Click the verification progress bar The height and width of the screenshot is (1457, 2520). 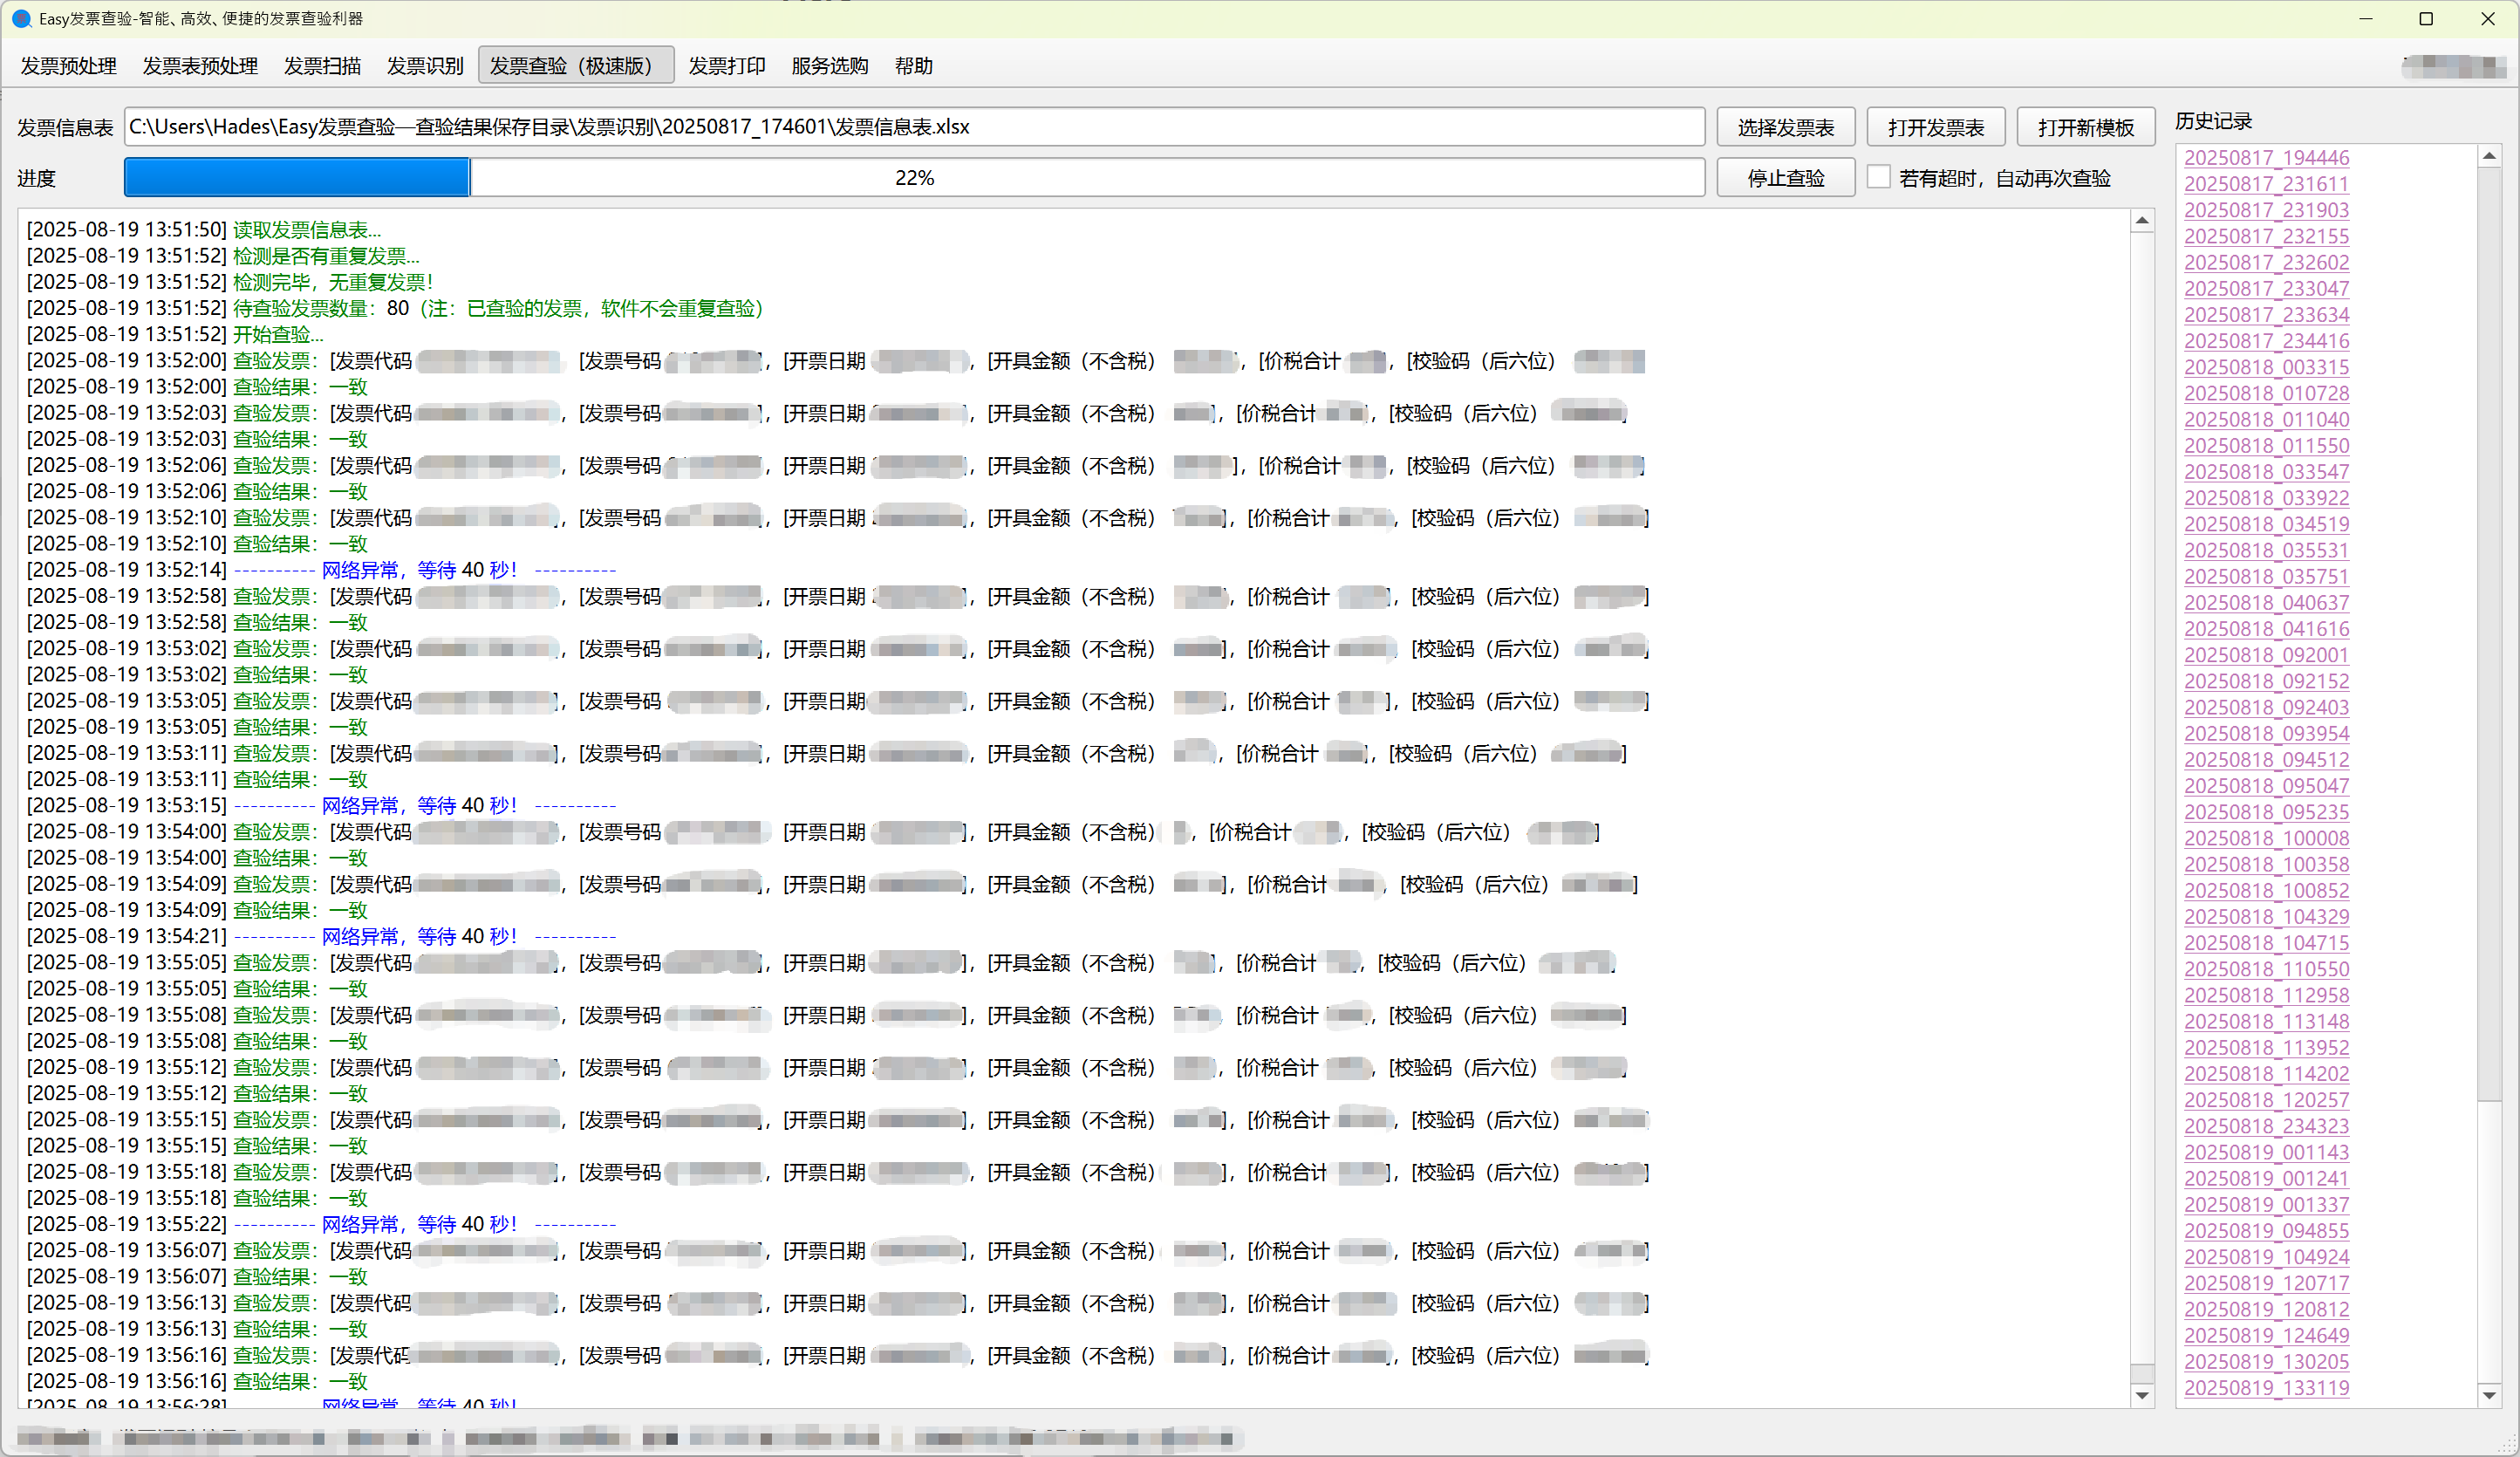[x=913, y=178]
